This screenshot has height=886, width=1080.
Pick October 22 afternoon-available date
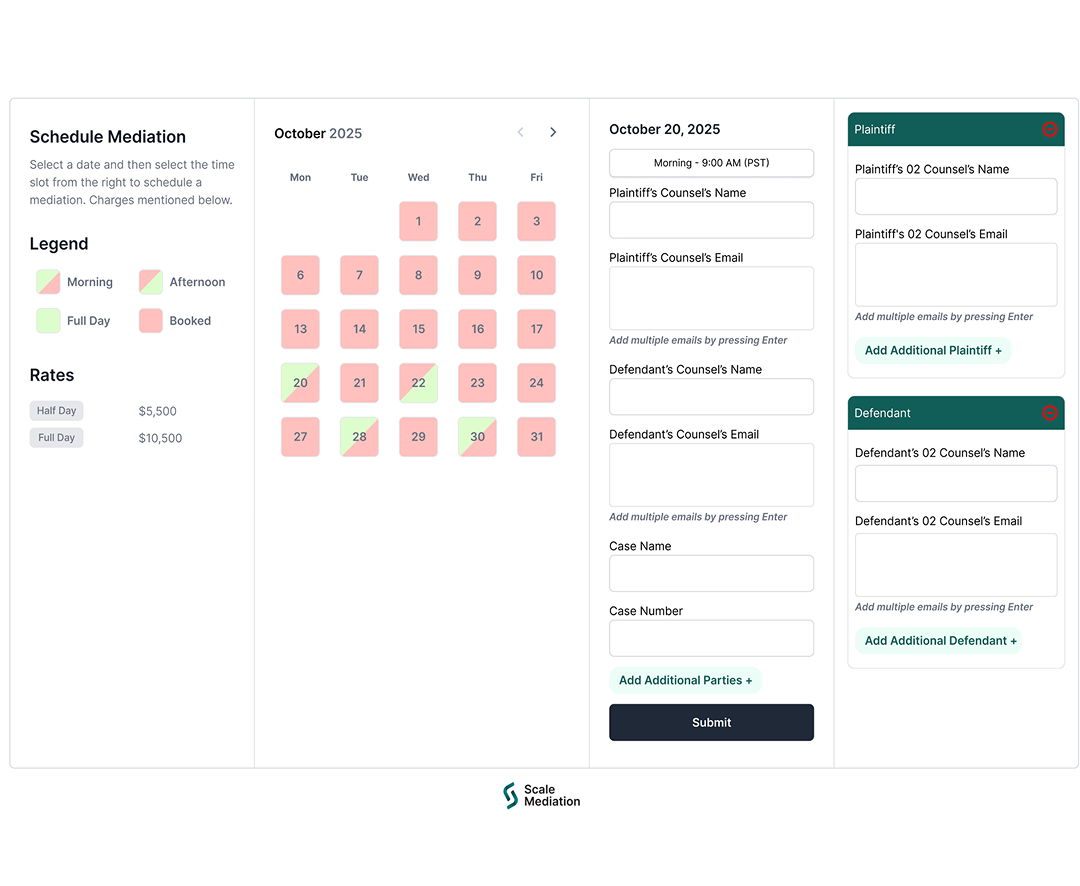(x=418, y=383)
